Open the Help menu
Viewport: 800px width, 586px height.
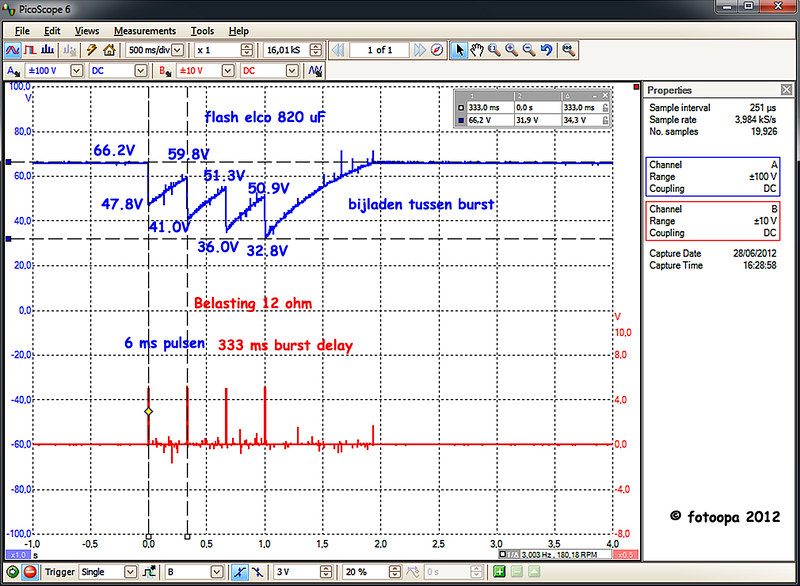tap(238, 31)
